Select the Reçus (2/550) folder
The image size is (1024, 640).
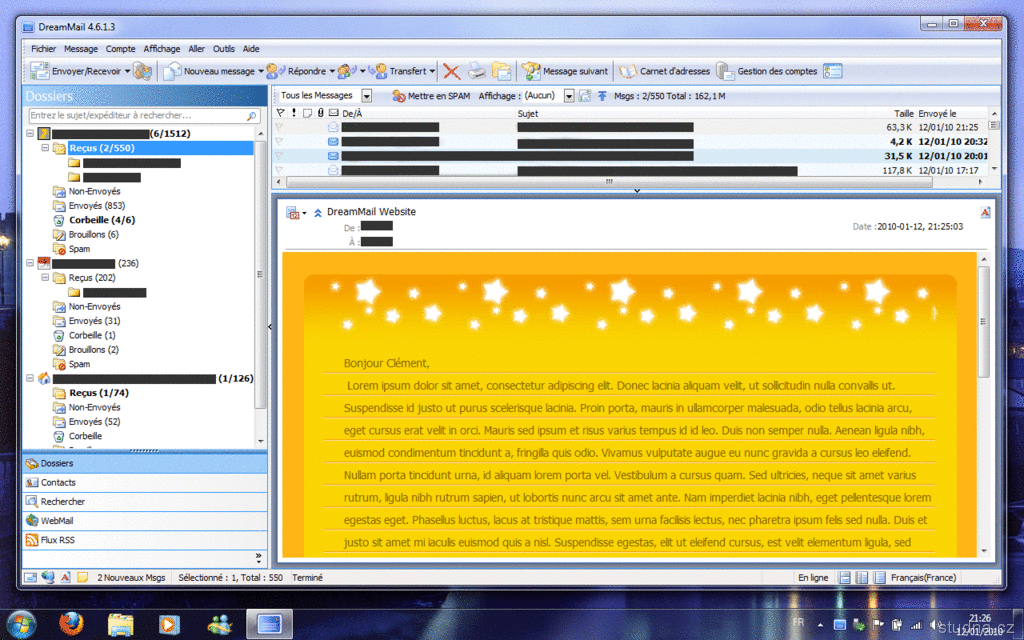(102, 148)
